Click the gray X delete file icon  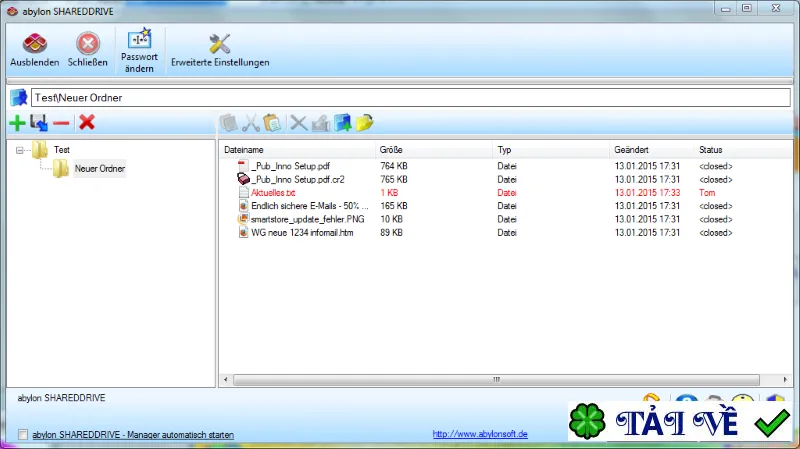(x=298, y=123)
